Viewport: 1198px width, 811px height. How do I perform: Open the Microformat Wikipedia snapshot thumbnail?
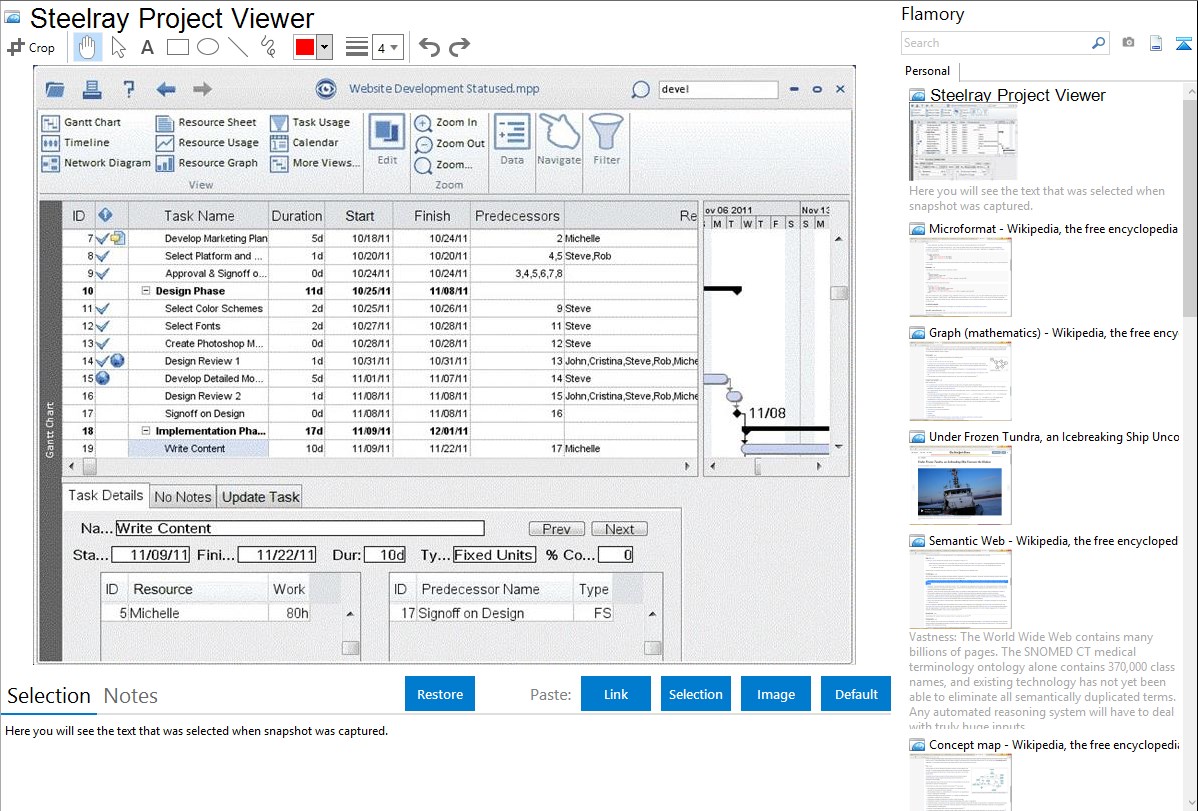pos(960,277)
